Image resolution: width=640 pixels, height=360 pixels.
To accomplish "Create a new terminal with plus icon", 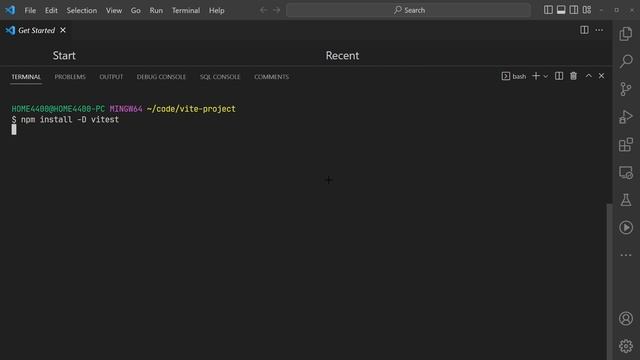I will click(536, 76).
